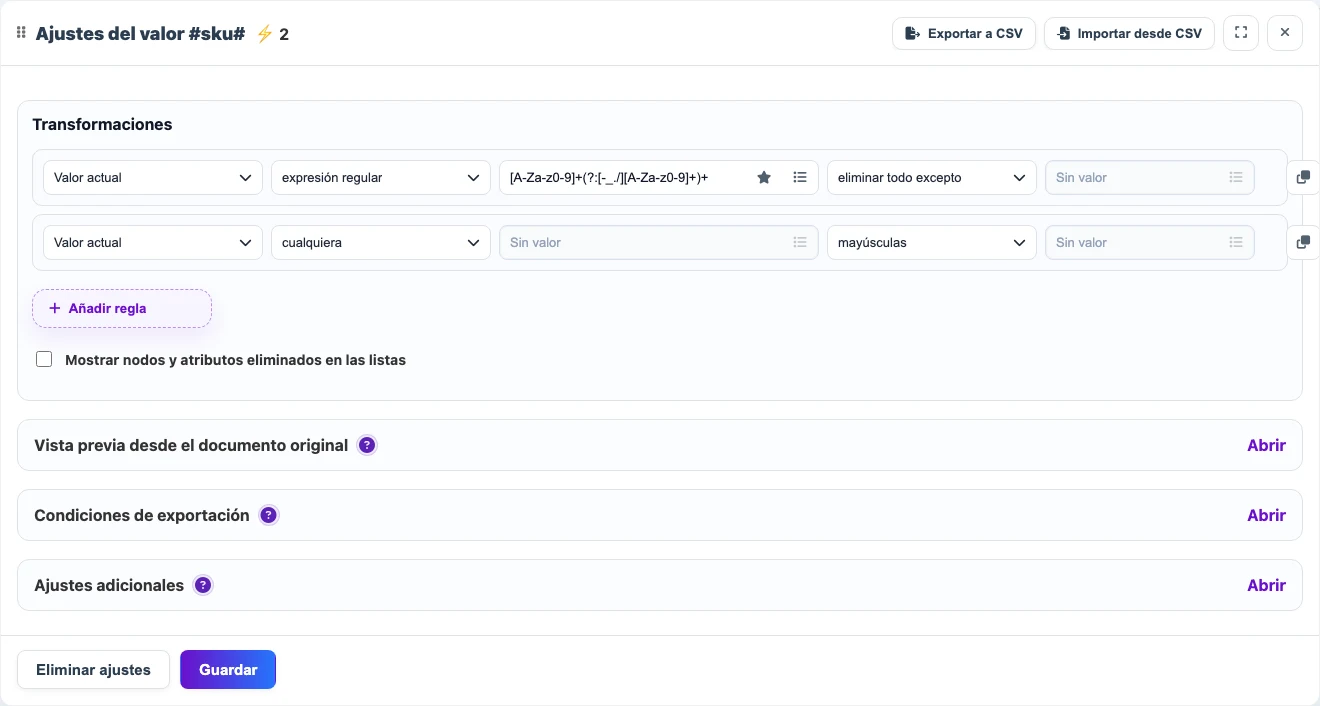The width and height of the screenshot is (1320, 706).
Task: Open the cualquiera dropdown
Action: [381, 242]
